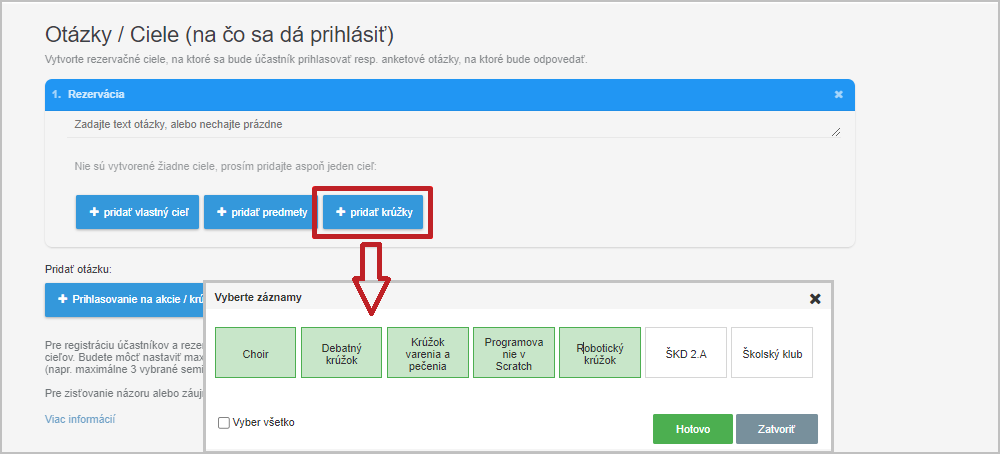The image size is (1000, 454).
Task: Click the plus icon on pridať krúžky
Action: click(341, 212)
